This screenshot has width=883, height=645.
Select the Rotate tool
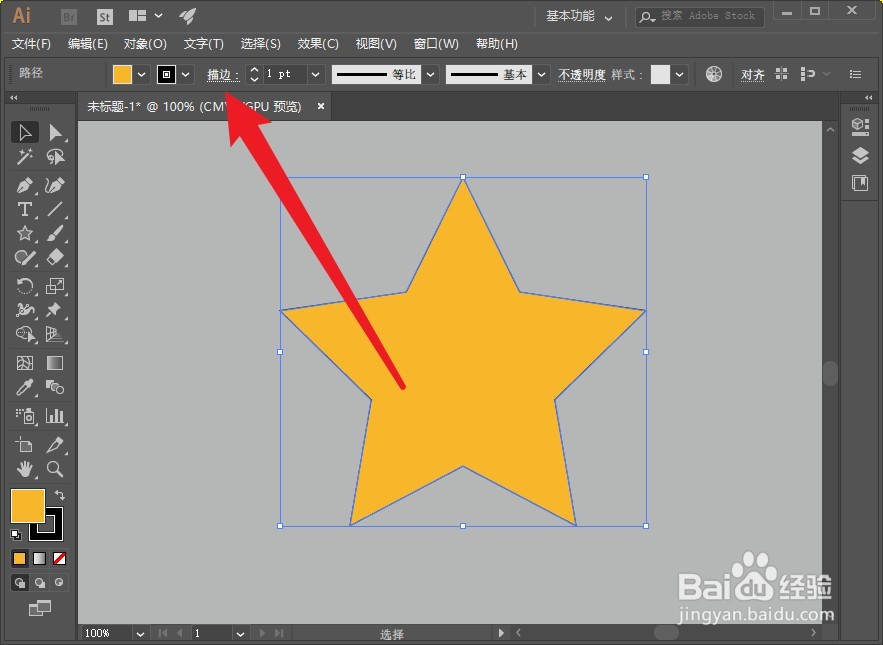click(25, 286)
